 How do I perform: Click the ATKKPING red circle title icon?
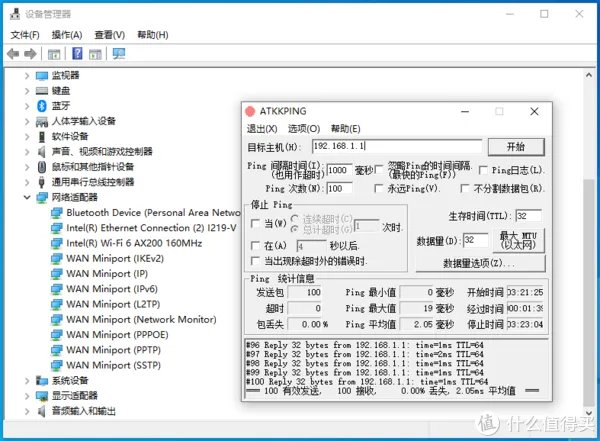[x=254, y=112]
